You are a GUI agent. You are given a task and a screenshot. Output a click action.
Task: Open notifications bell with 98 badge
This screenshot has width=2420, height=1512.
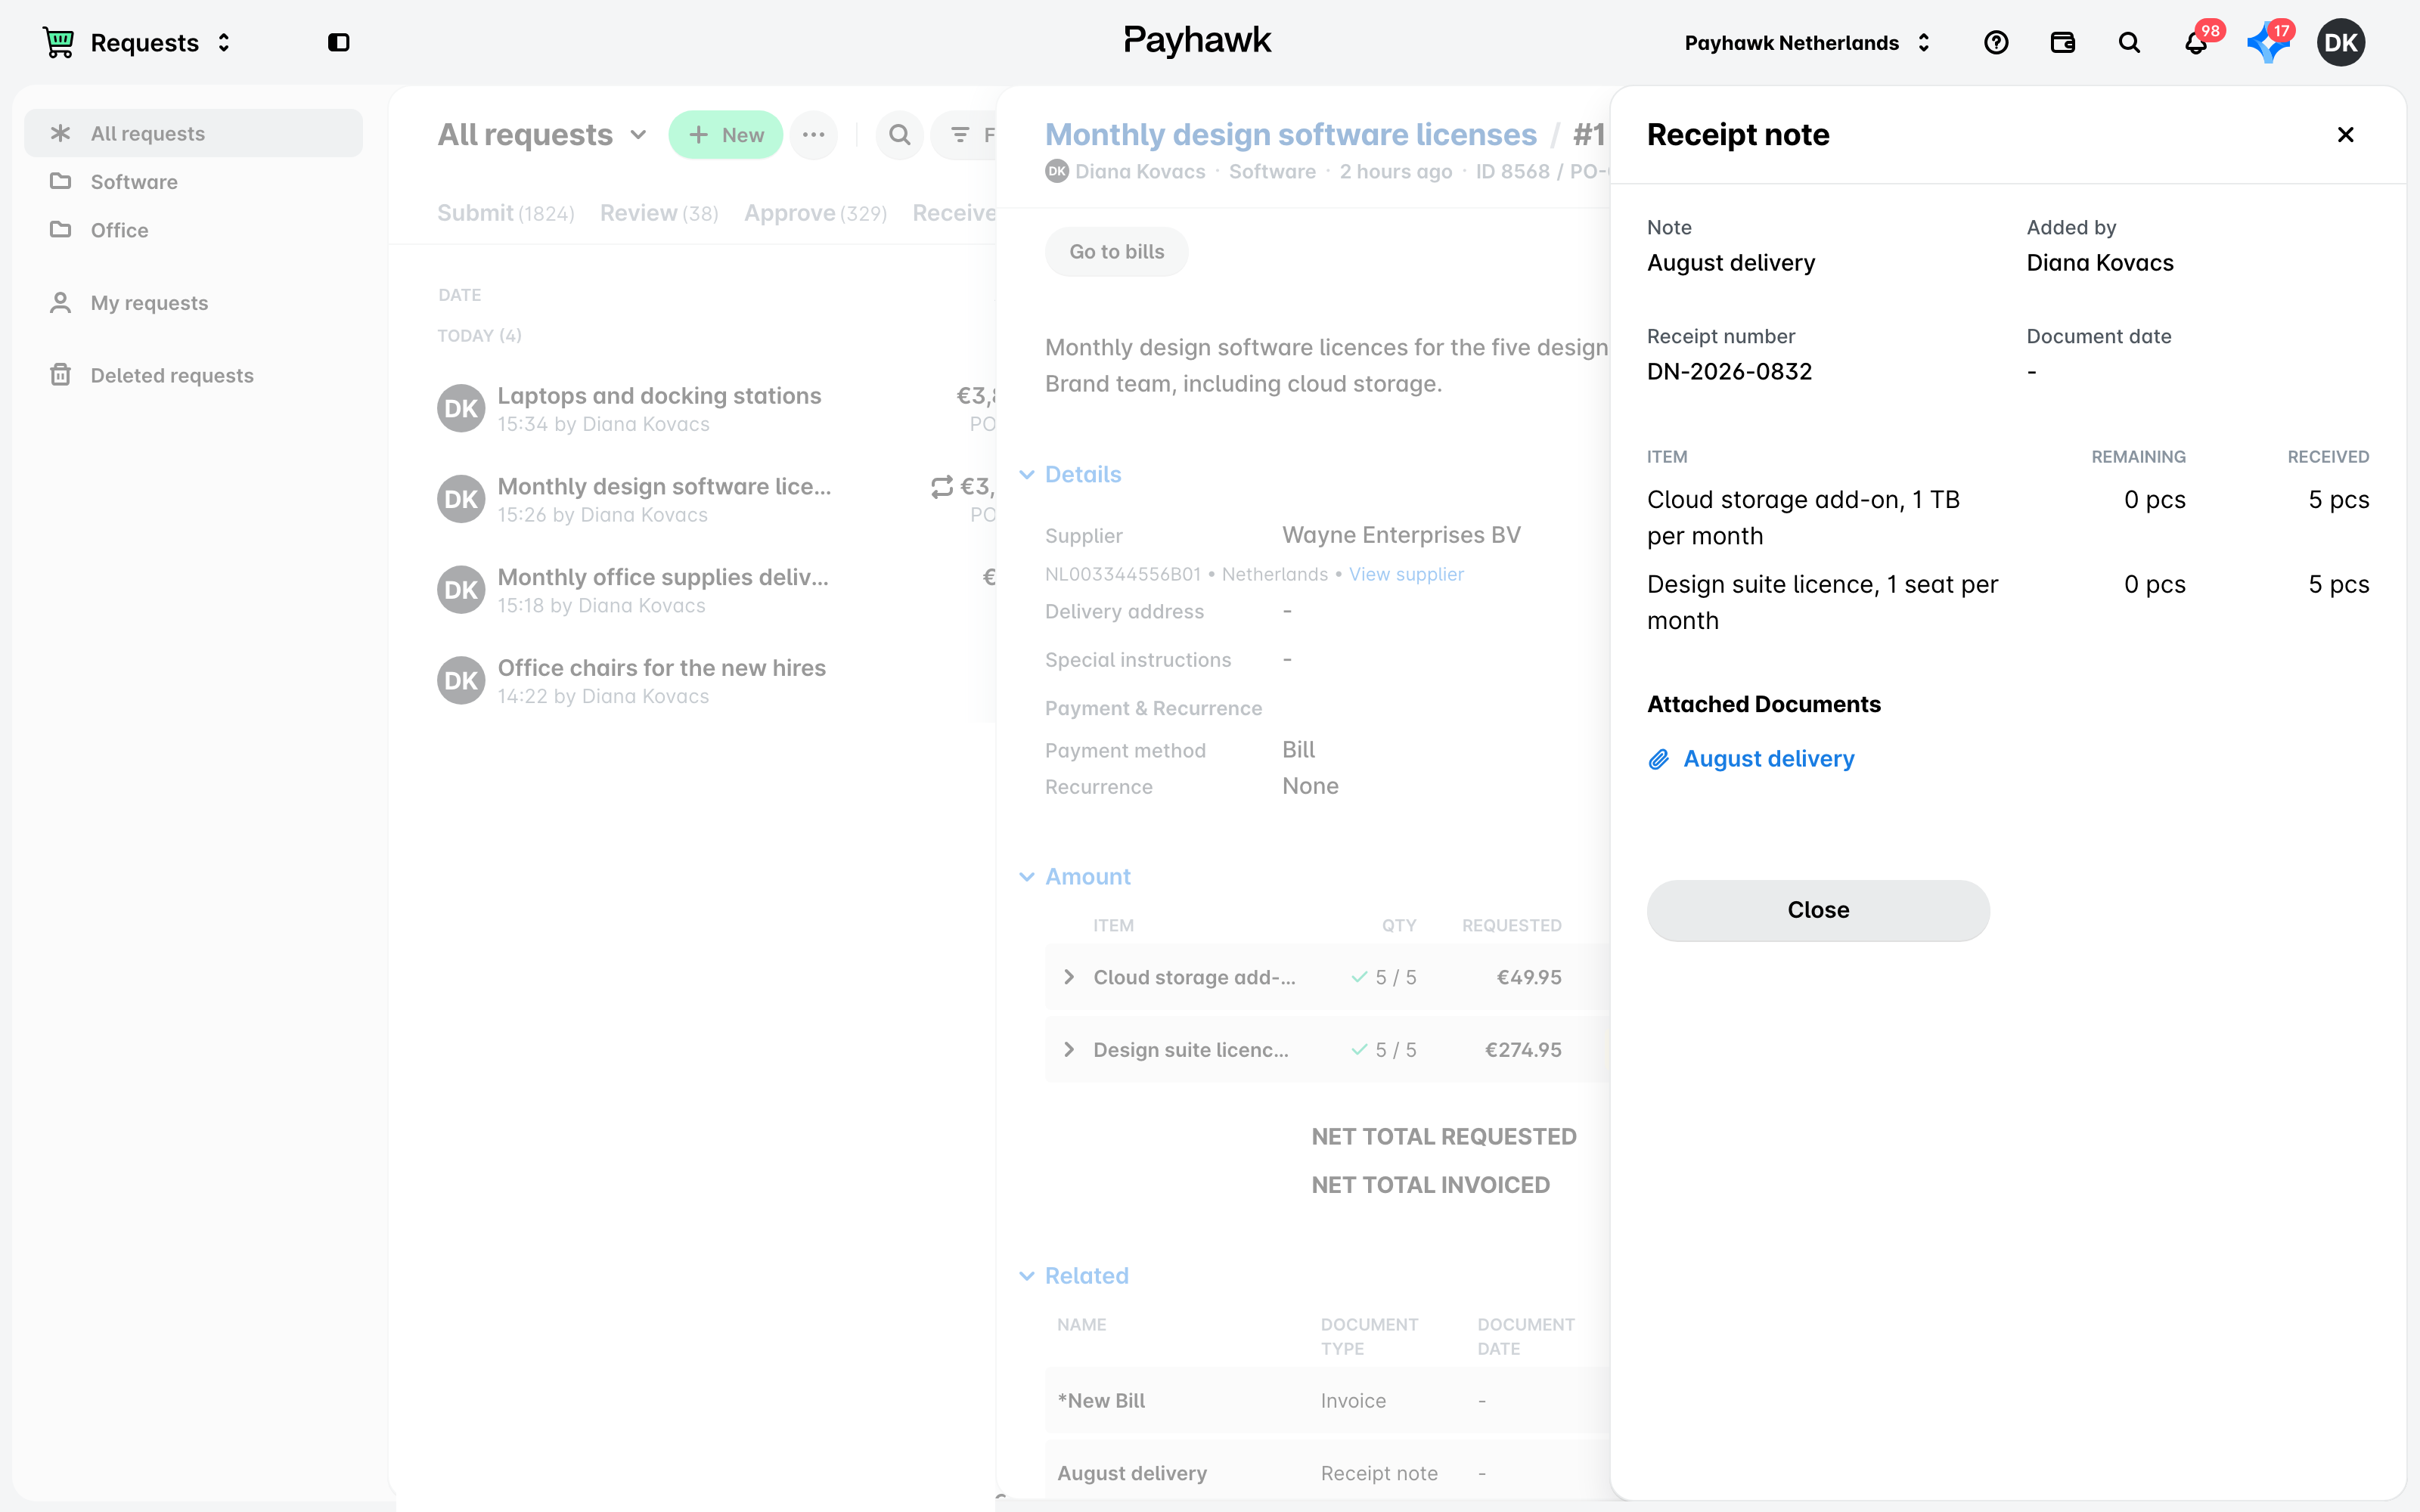pos(2197,42)
